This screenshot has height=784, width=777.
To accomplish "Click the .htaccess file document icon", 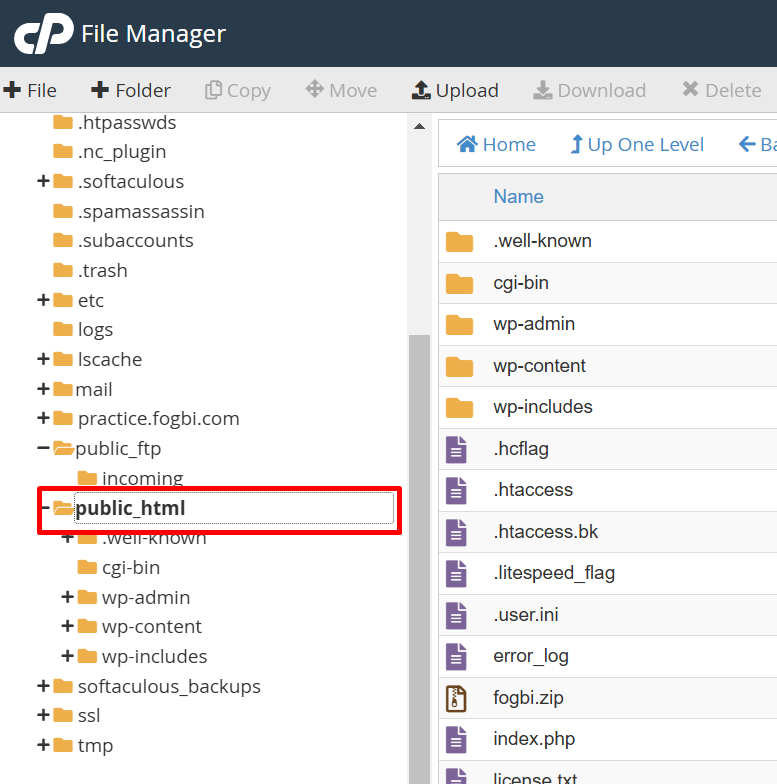I will (456, 490).
